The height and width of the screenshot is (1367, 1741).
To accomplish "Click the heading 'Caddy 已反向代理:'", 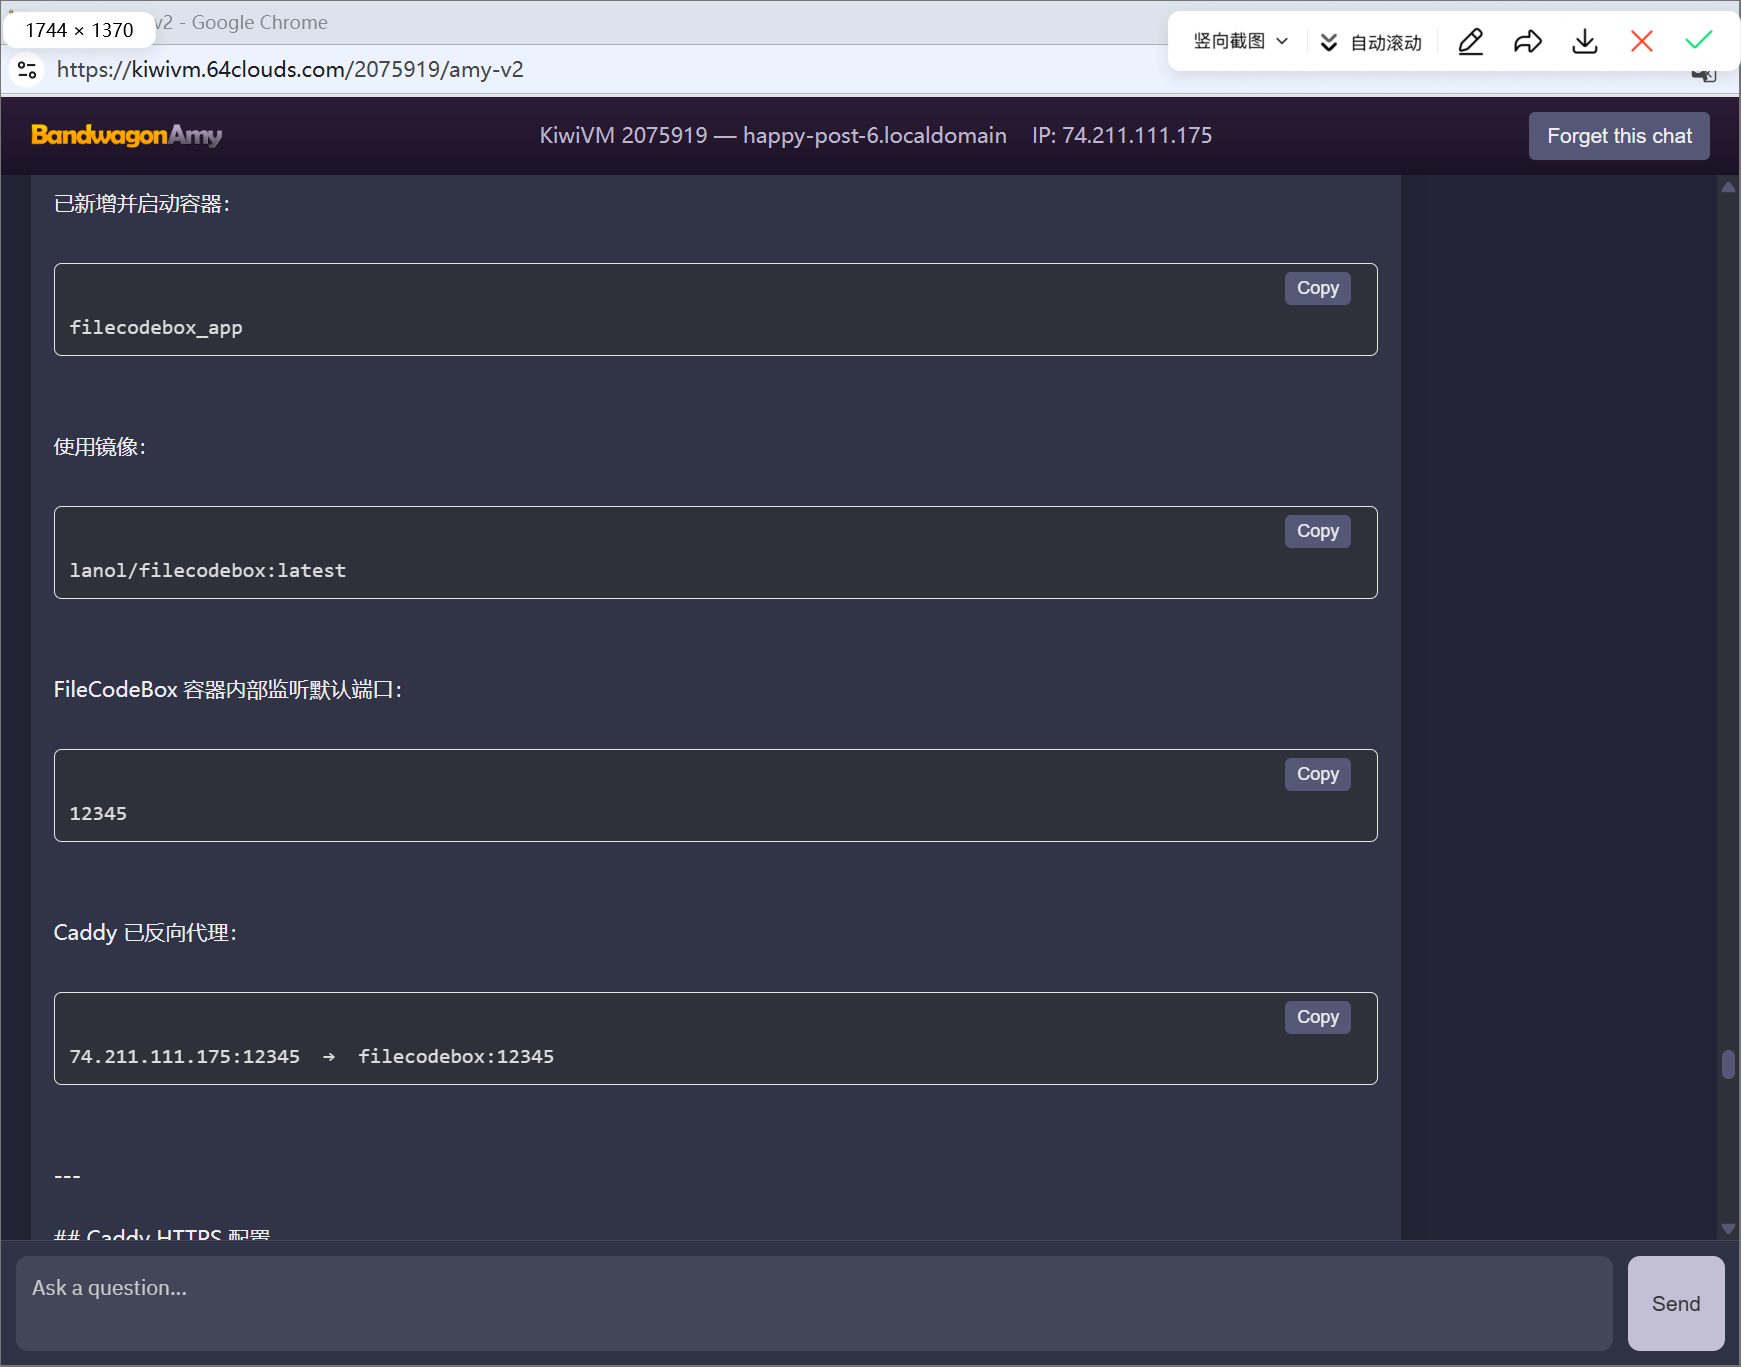I will (x=146, y=933).
